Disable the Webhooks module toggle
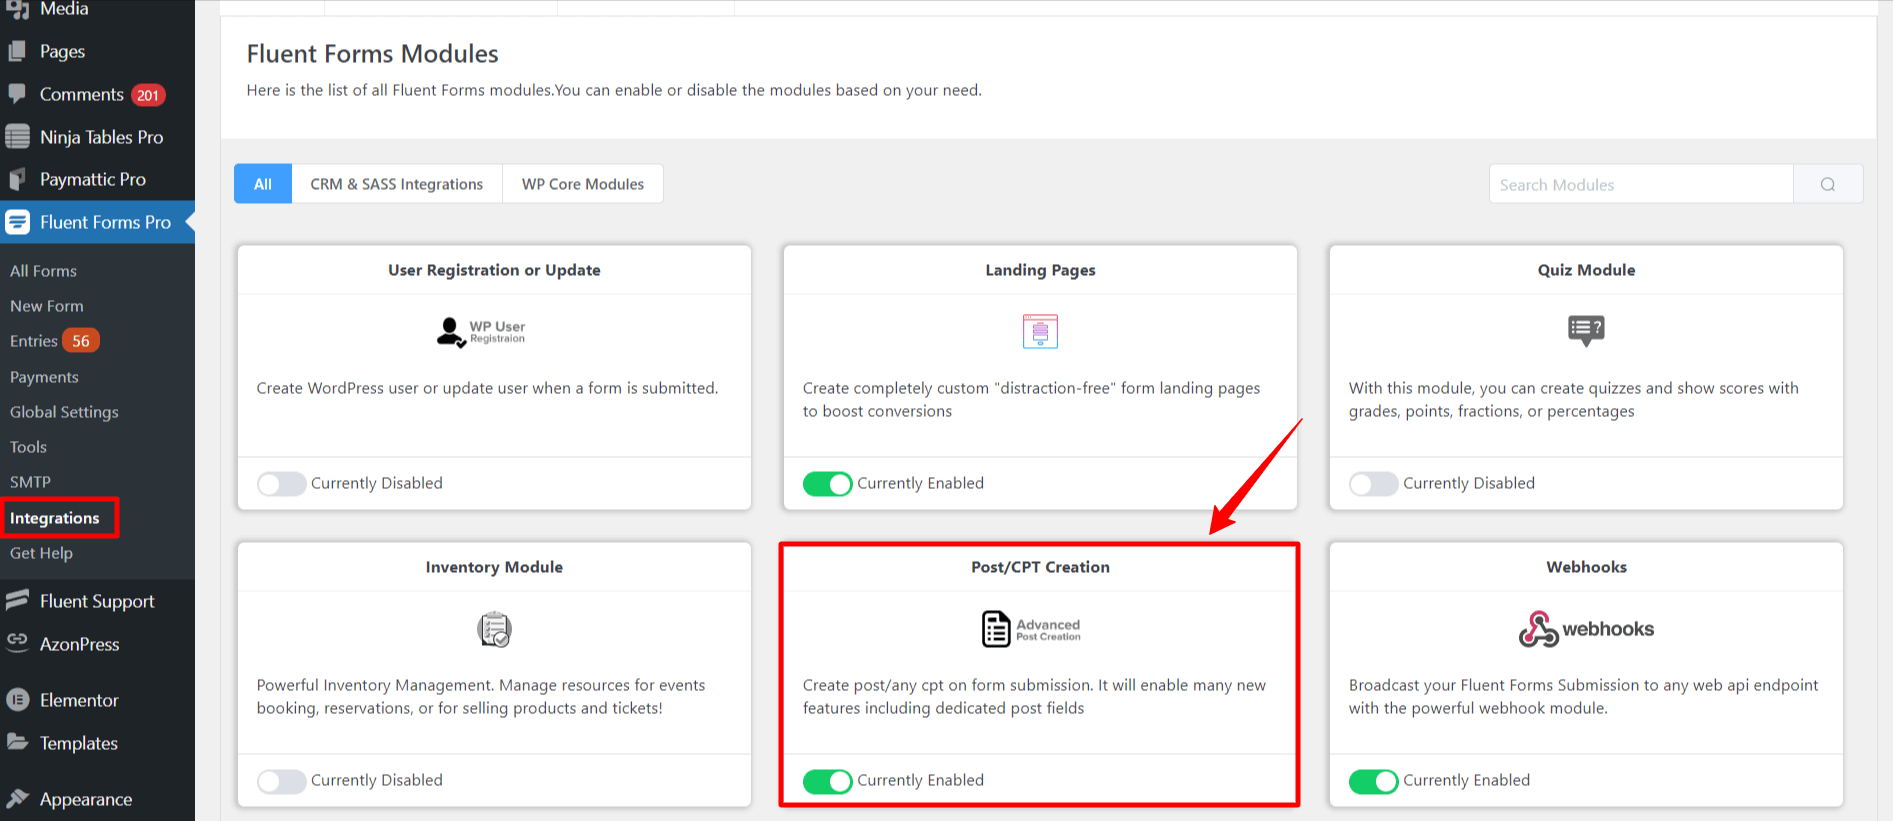The height and width of the screenshot is (821, 1893). point(1373,781)
